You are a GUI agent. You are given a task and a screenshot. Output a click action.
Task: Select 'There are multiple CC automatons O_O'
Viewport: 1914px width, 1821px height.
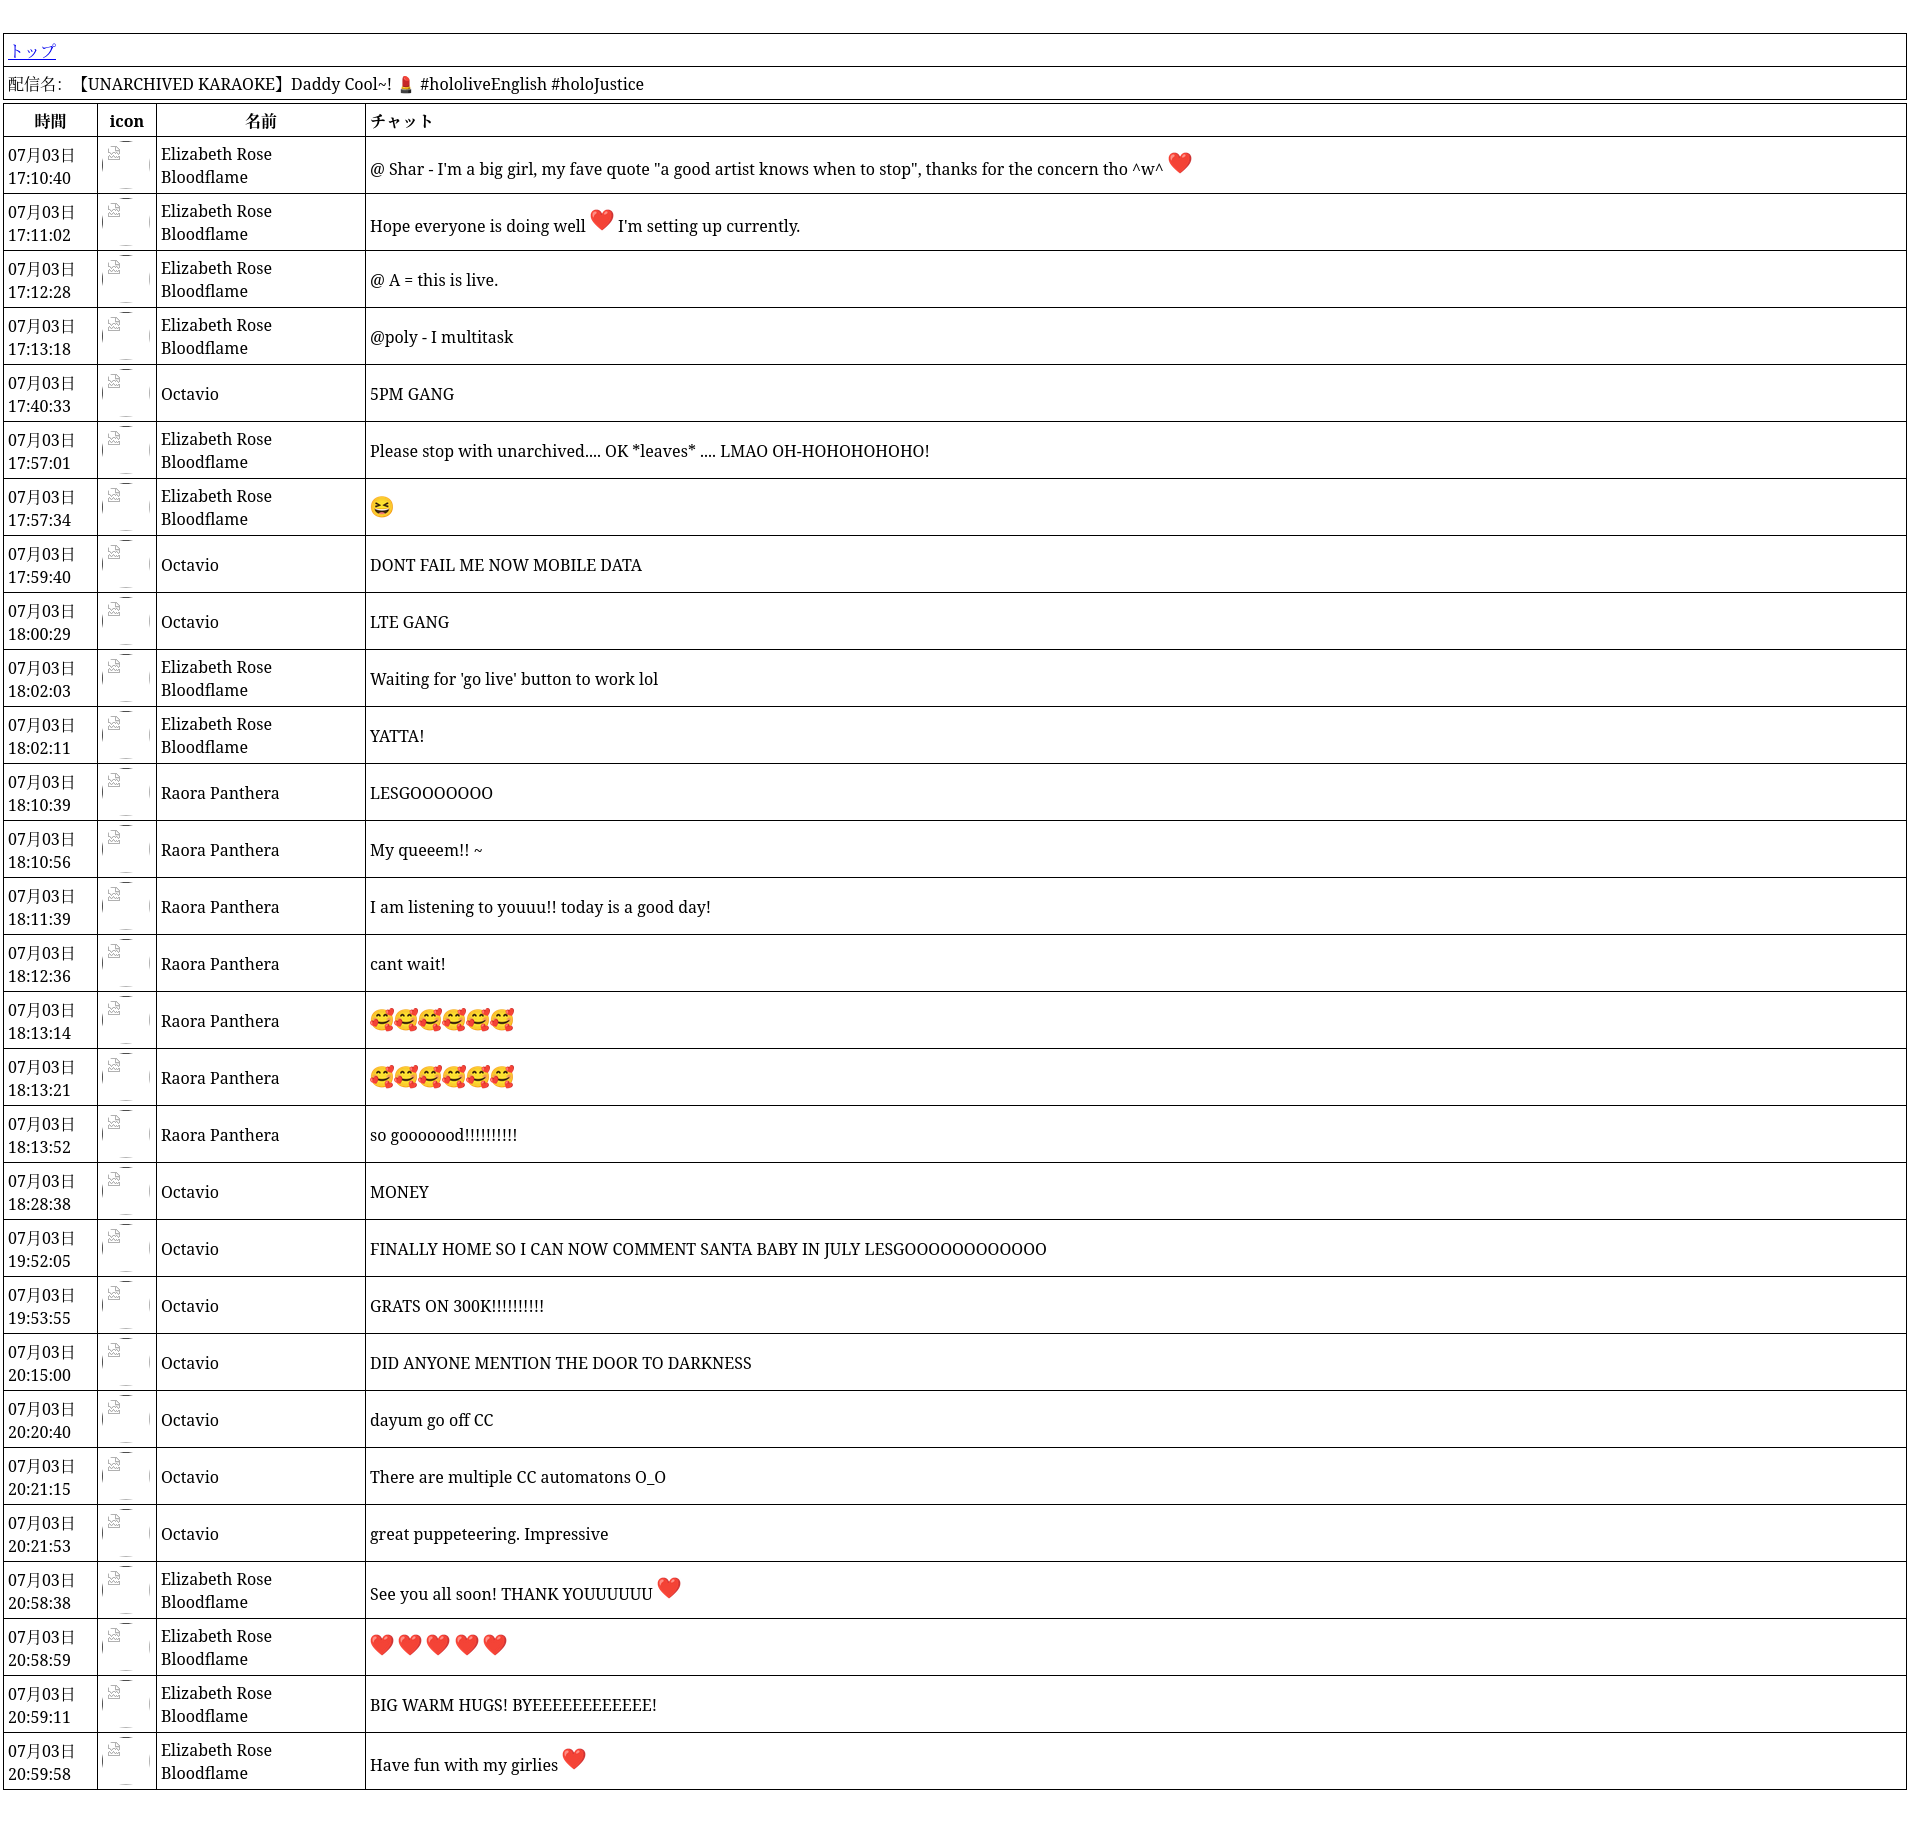tap(518, 1477)
